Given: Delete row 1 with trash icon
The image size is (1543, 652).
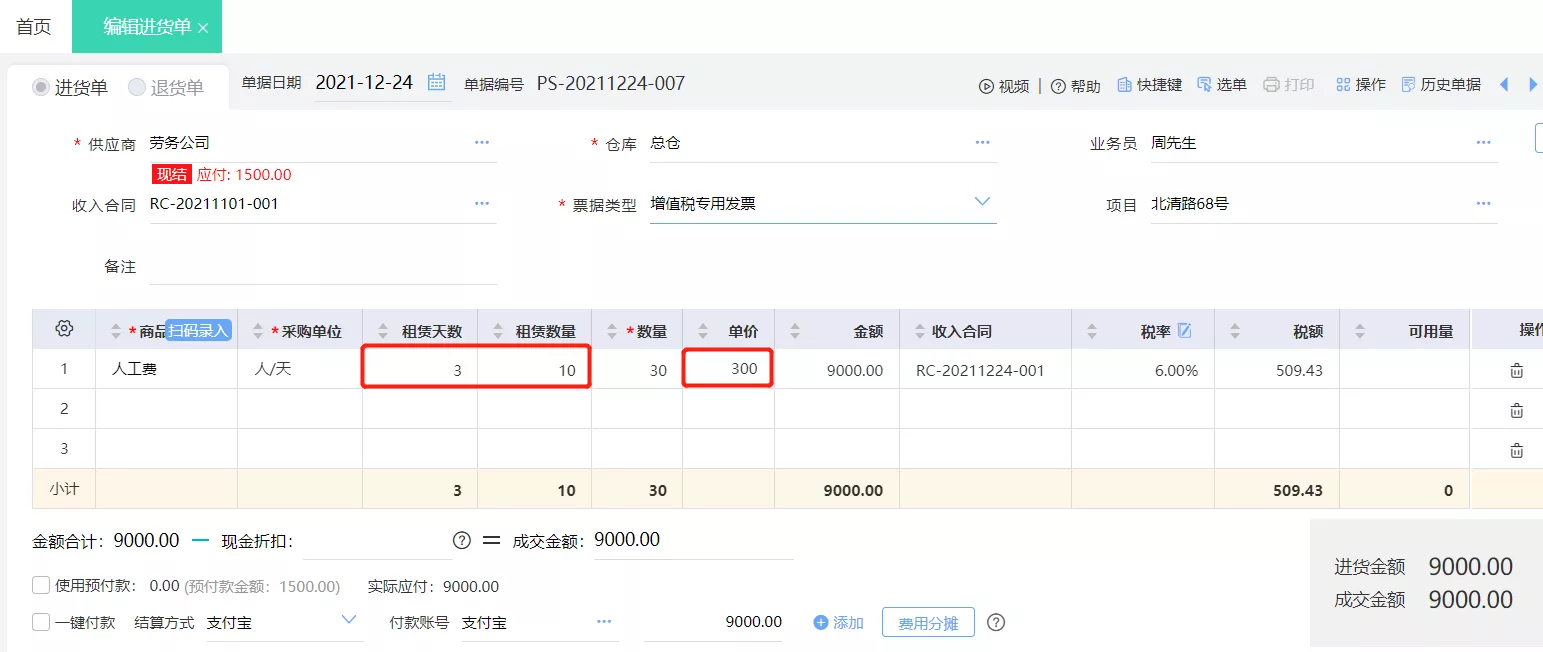Looking at the screenshot, I should (x=1517, y=370).
